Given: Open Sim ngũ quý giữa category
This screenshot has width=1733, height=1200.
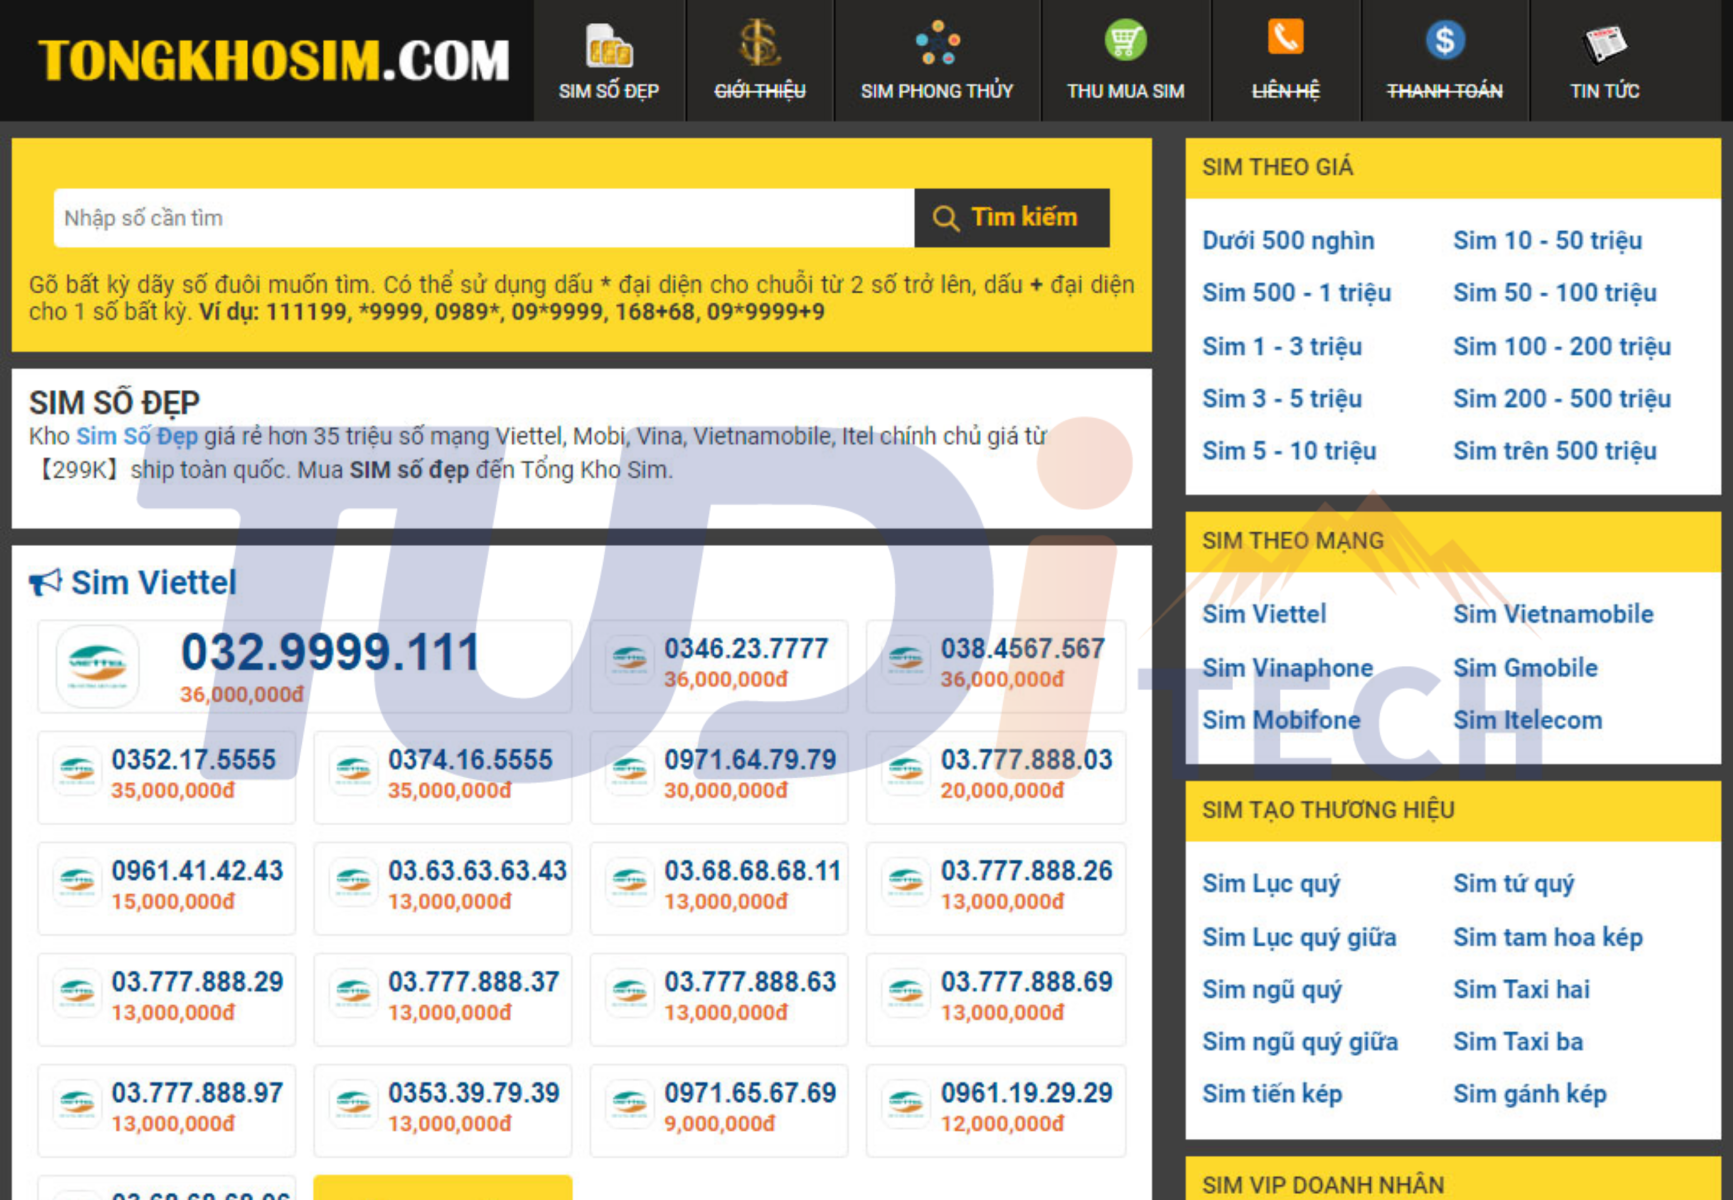Looking at the screenshot, I should click(x=1300, y=1042).
